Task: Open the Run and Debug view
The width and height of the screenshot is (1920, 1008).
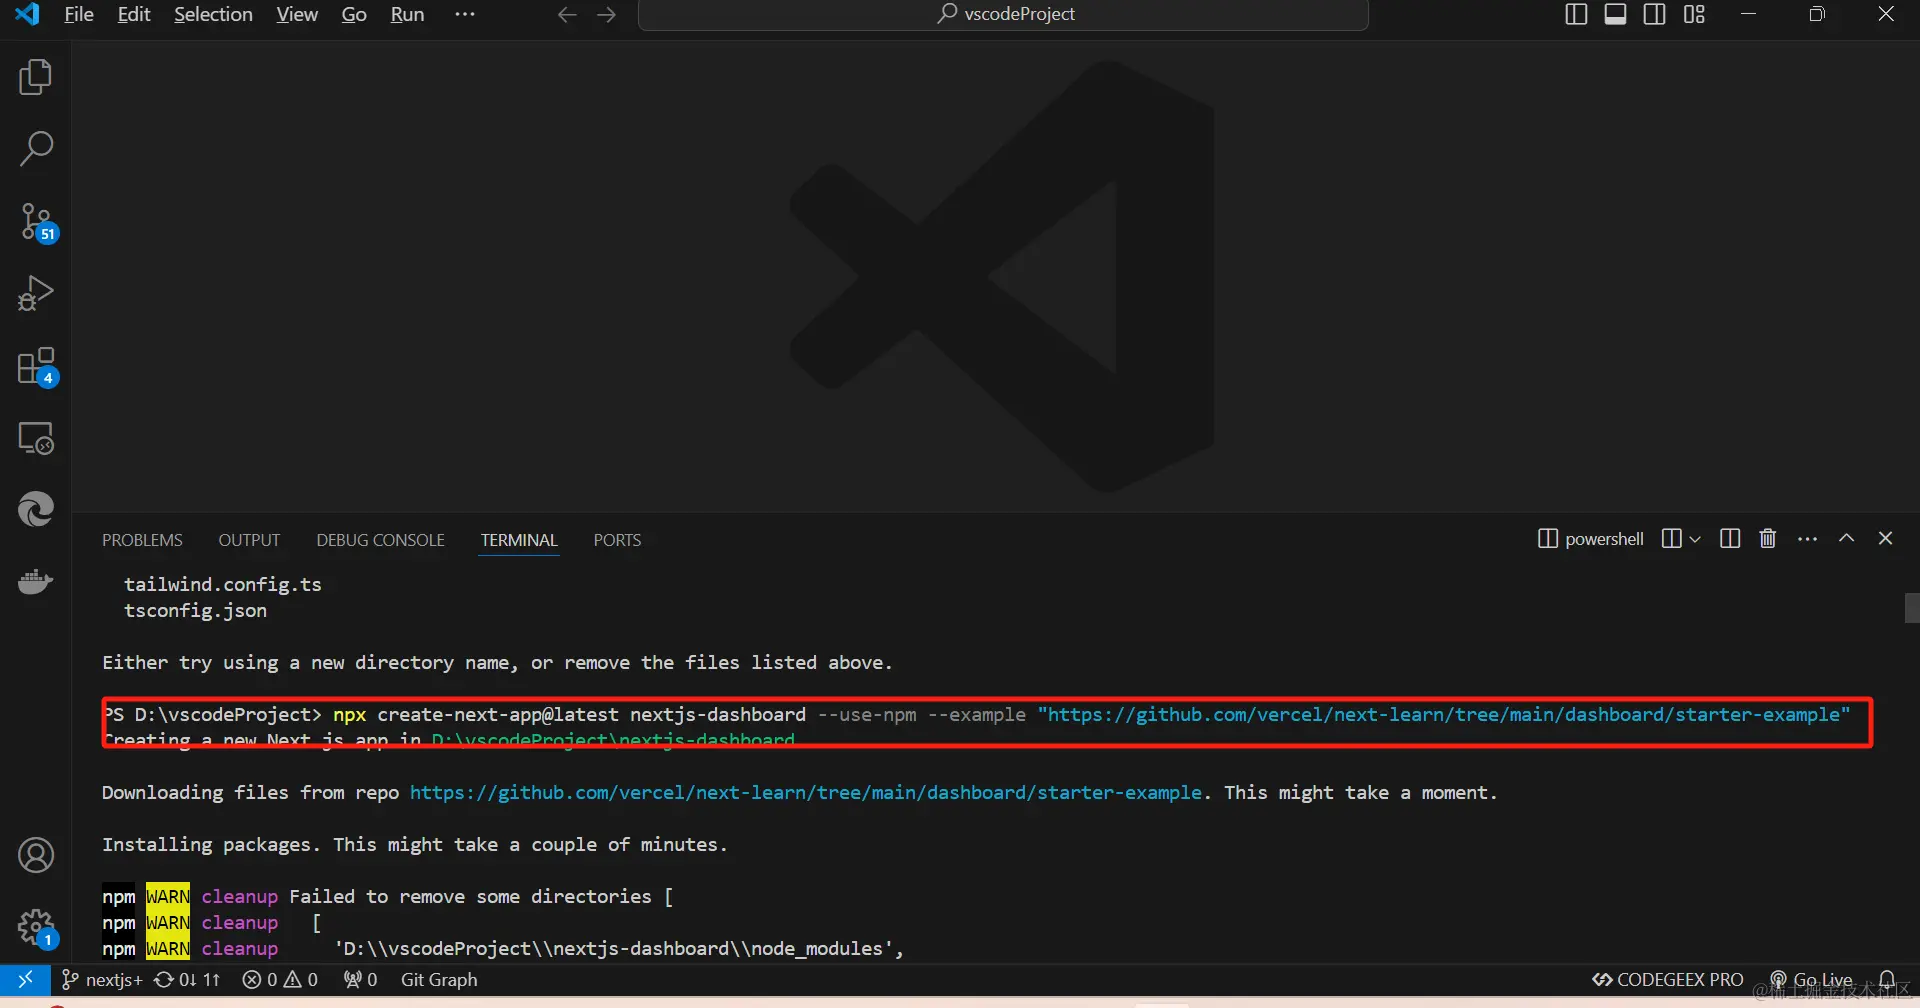Action: (36, 293)
